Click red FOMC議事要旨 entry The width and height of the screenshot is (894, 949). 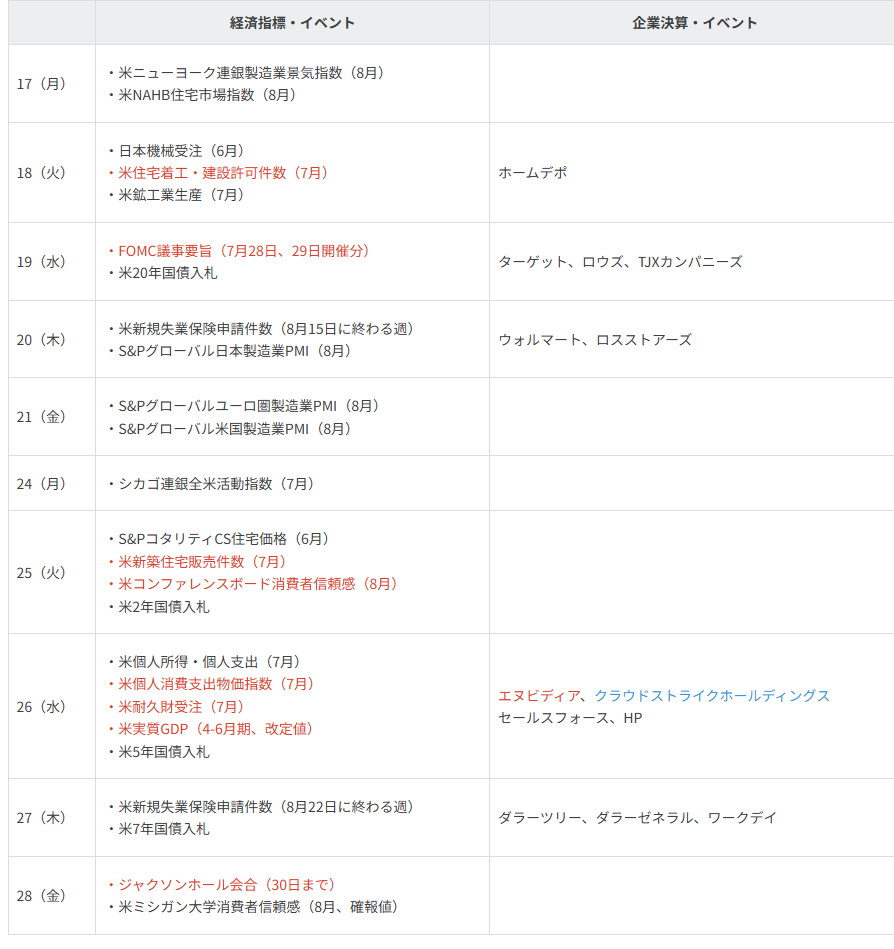point(239,251)
